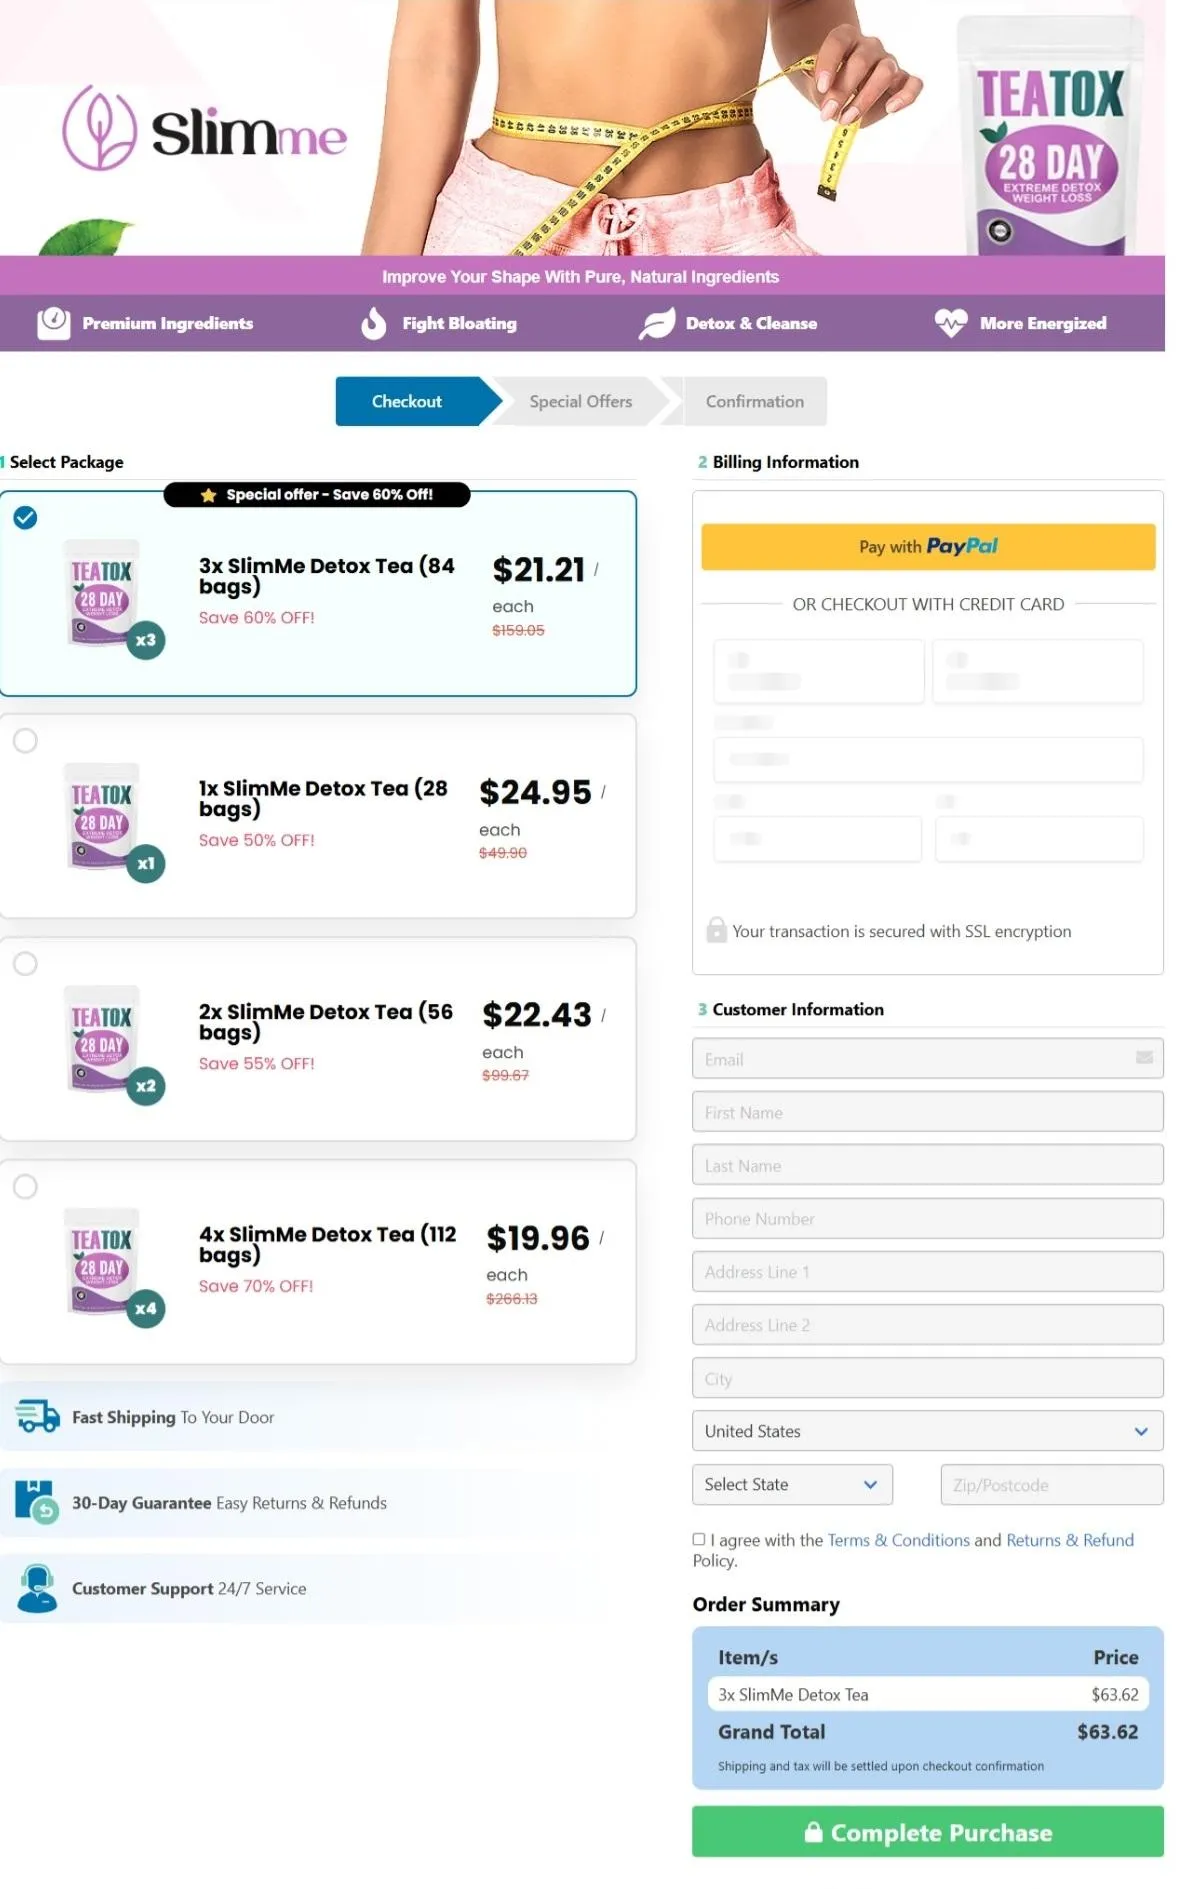
Task: Open the Select State dropdown
Action: pos(791,1484)
